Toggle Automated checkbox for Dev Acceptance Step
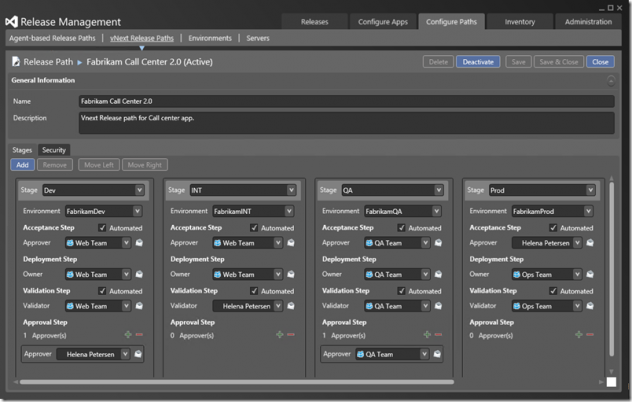Image resolution: width=632 pixels, height=402 pixels. (x=102, y=227)
